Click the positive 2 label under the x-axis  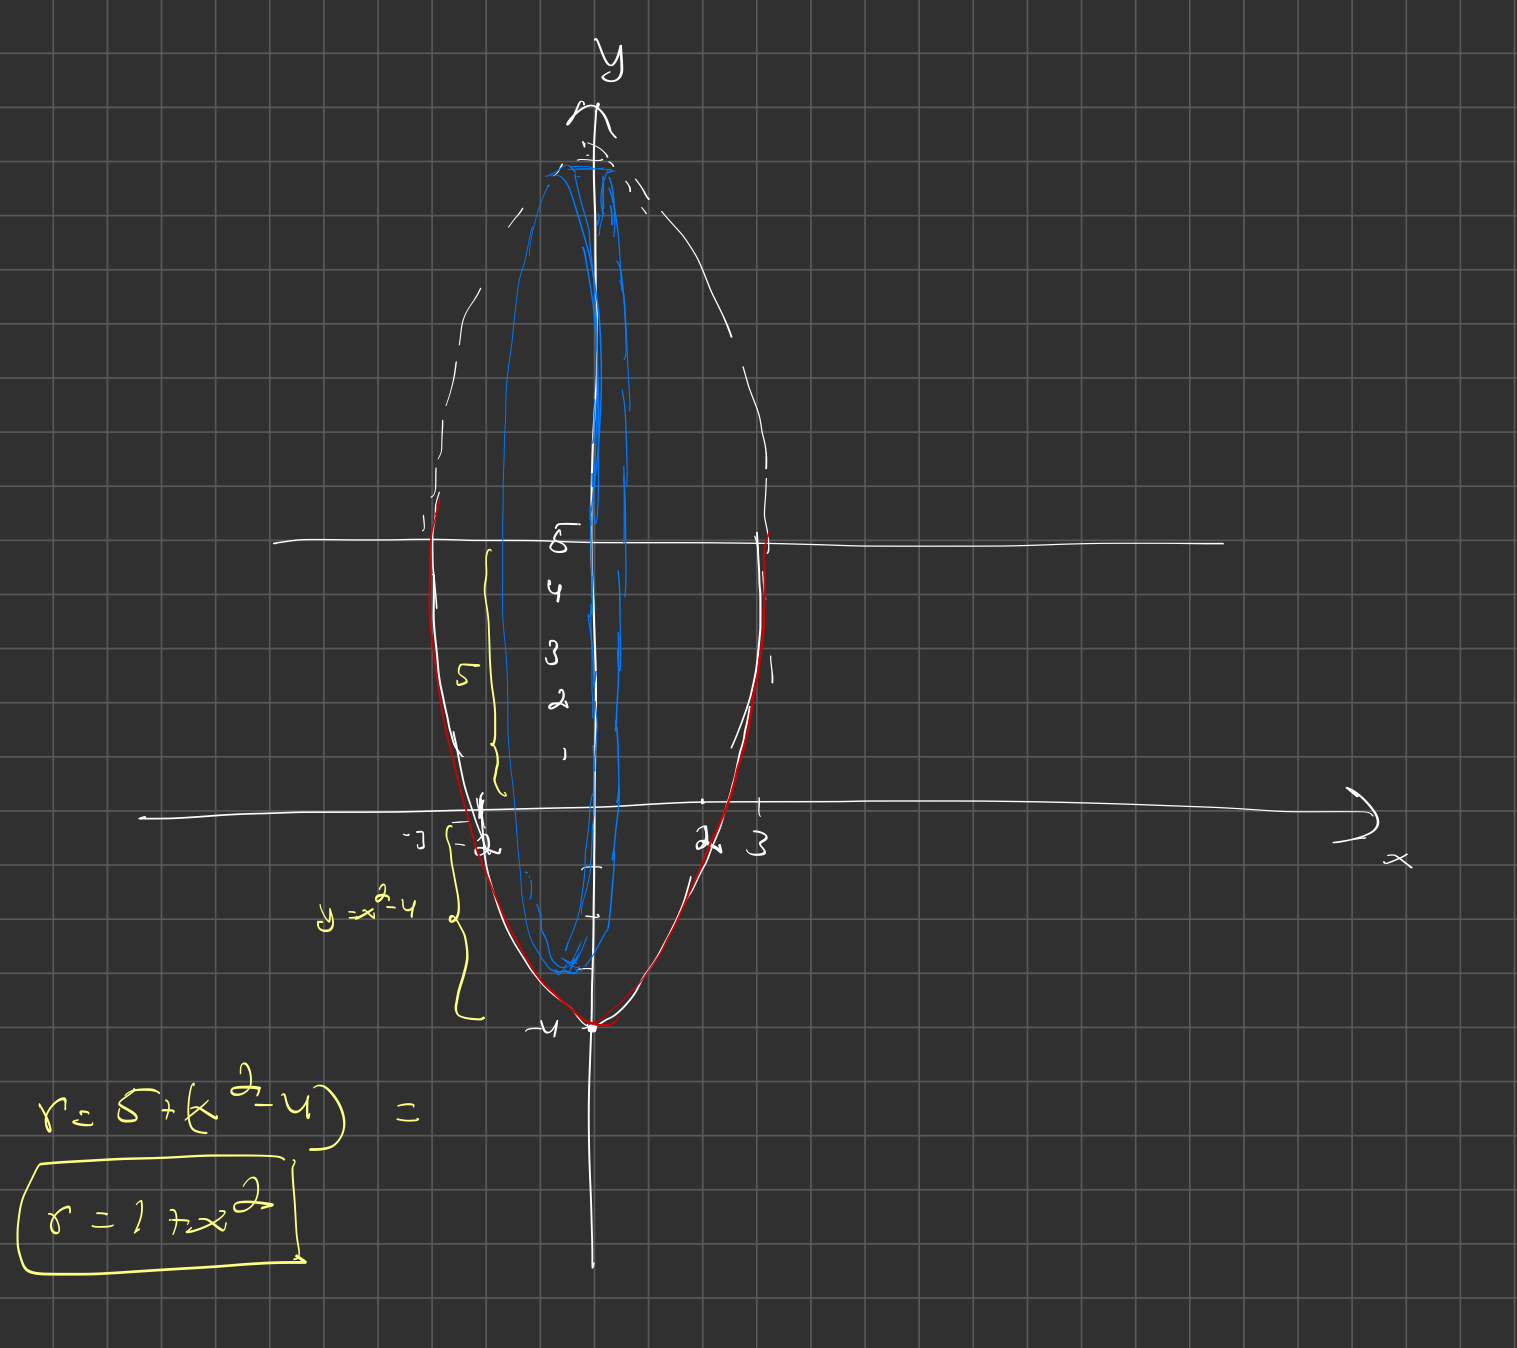coord(708,841)
